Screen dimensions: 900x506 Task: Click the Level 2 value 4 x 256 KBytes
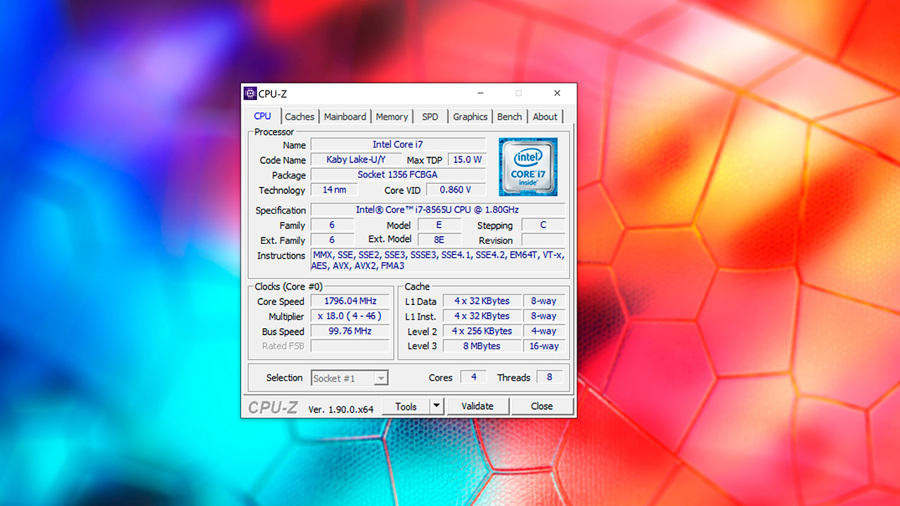482,331
